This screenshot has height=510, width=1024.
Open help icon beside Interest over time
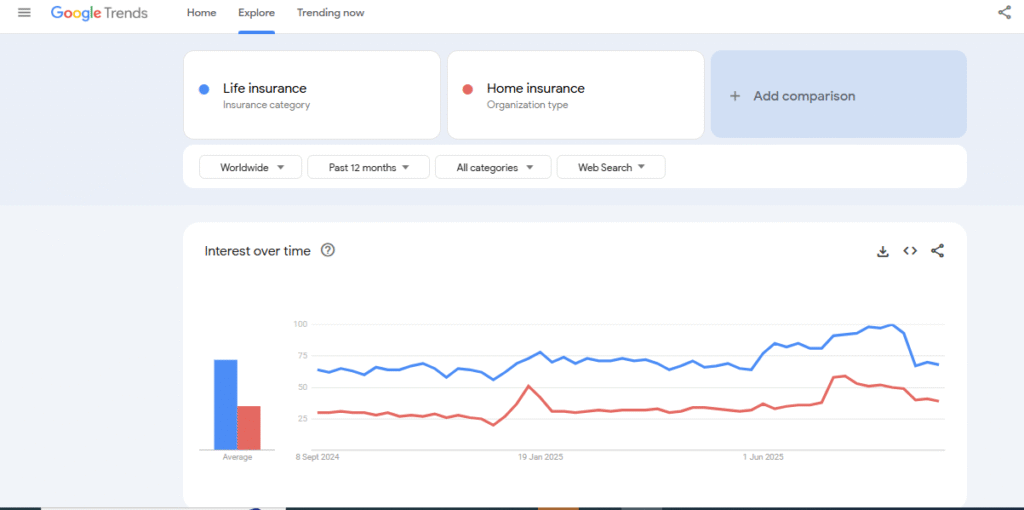328,251
